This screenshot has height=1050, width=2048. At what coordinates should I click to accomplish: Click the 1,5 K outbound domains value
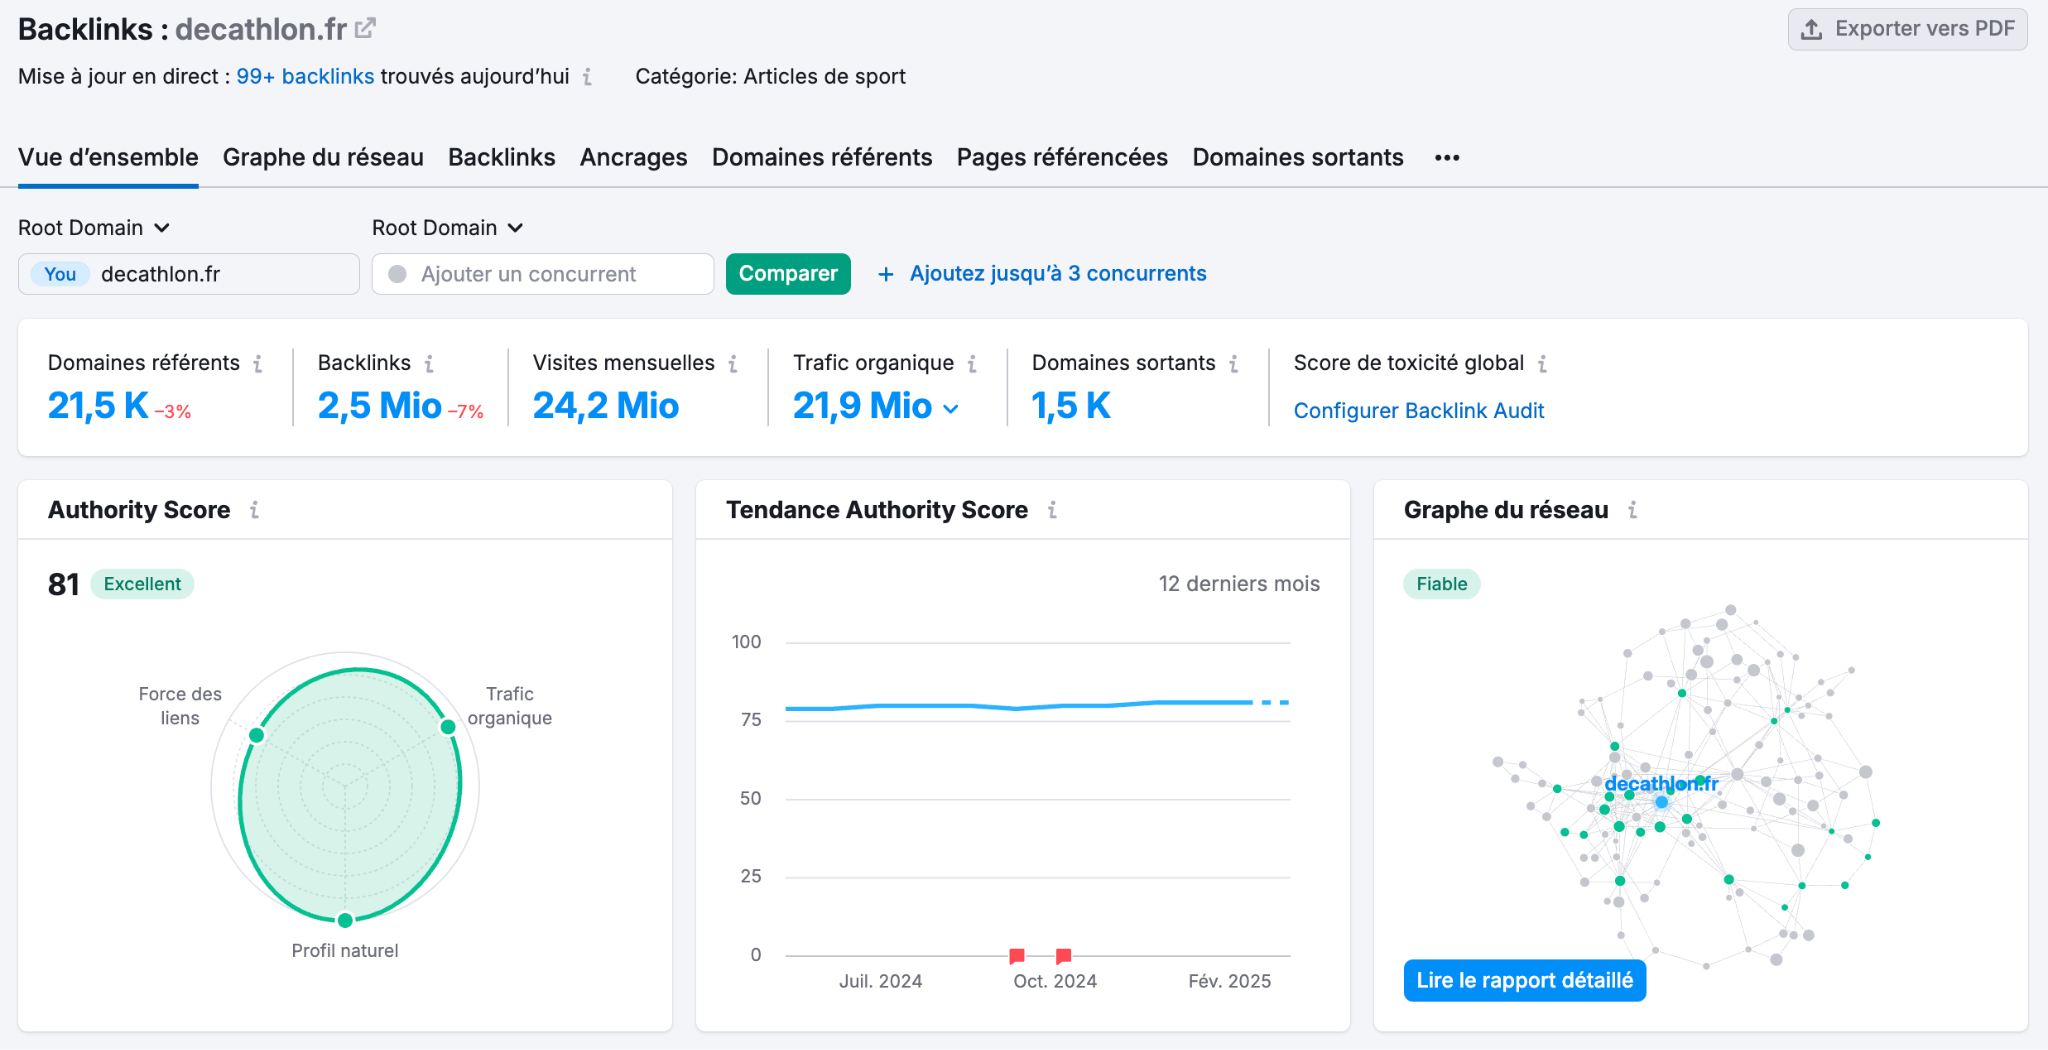click(x=1071, y=406)
